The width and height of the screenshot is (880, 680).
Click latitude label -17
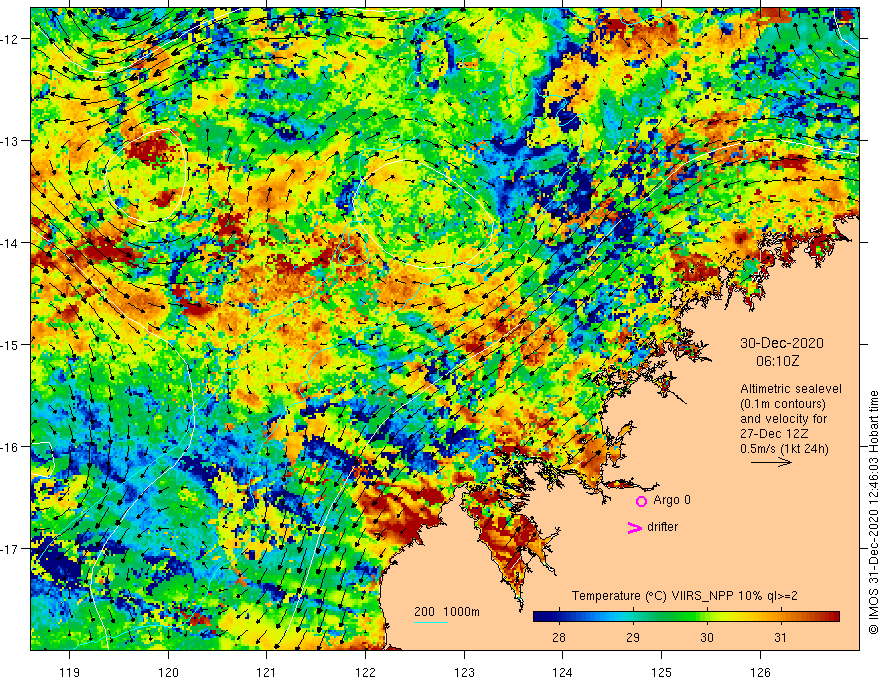coord(10,548)
